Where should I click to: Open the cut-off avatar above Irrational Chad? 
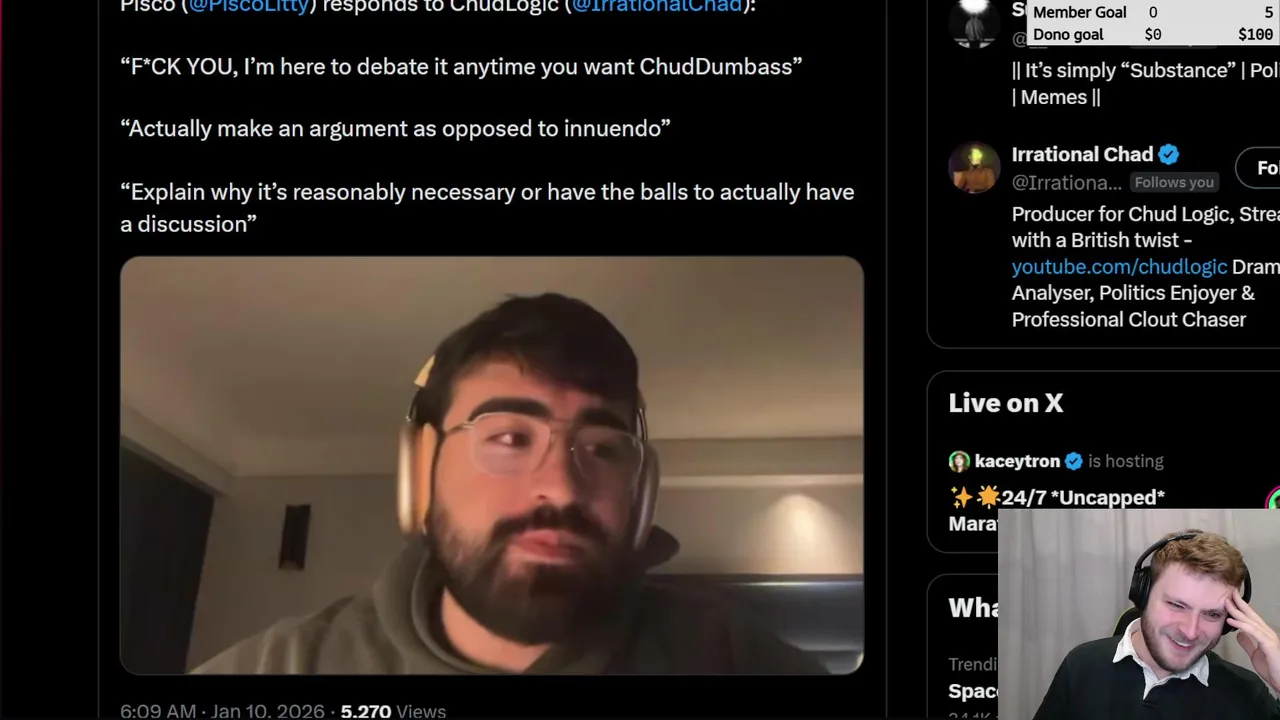click(974, 22)
